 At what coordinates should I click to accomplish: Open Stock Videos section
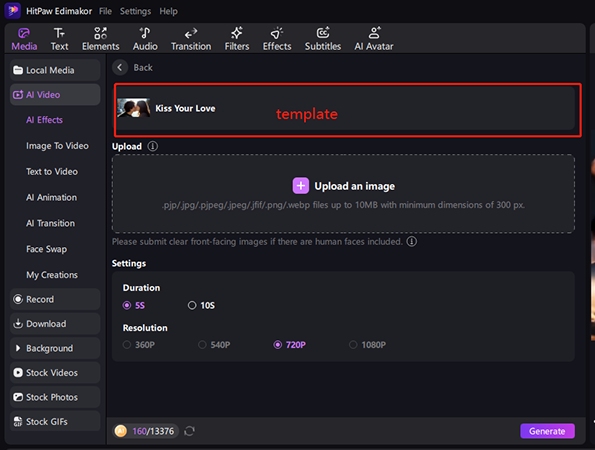[x=55, y=373]
